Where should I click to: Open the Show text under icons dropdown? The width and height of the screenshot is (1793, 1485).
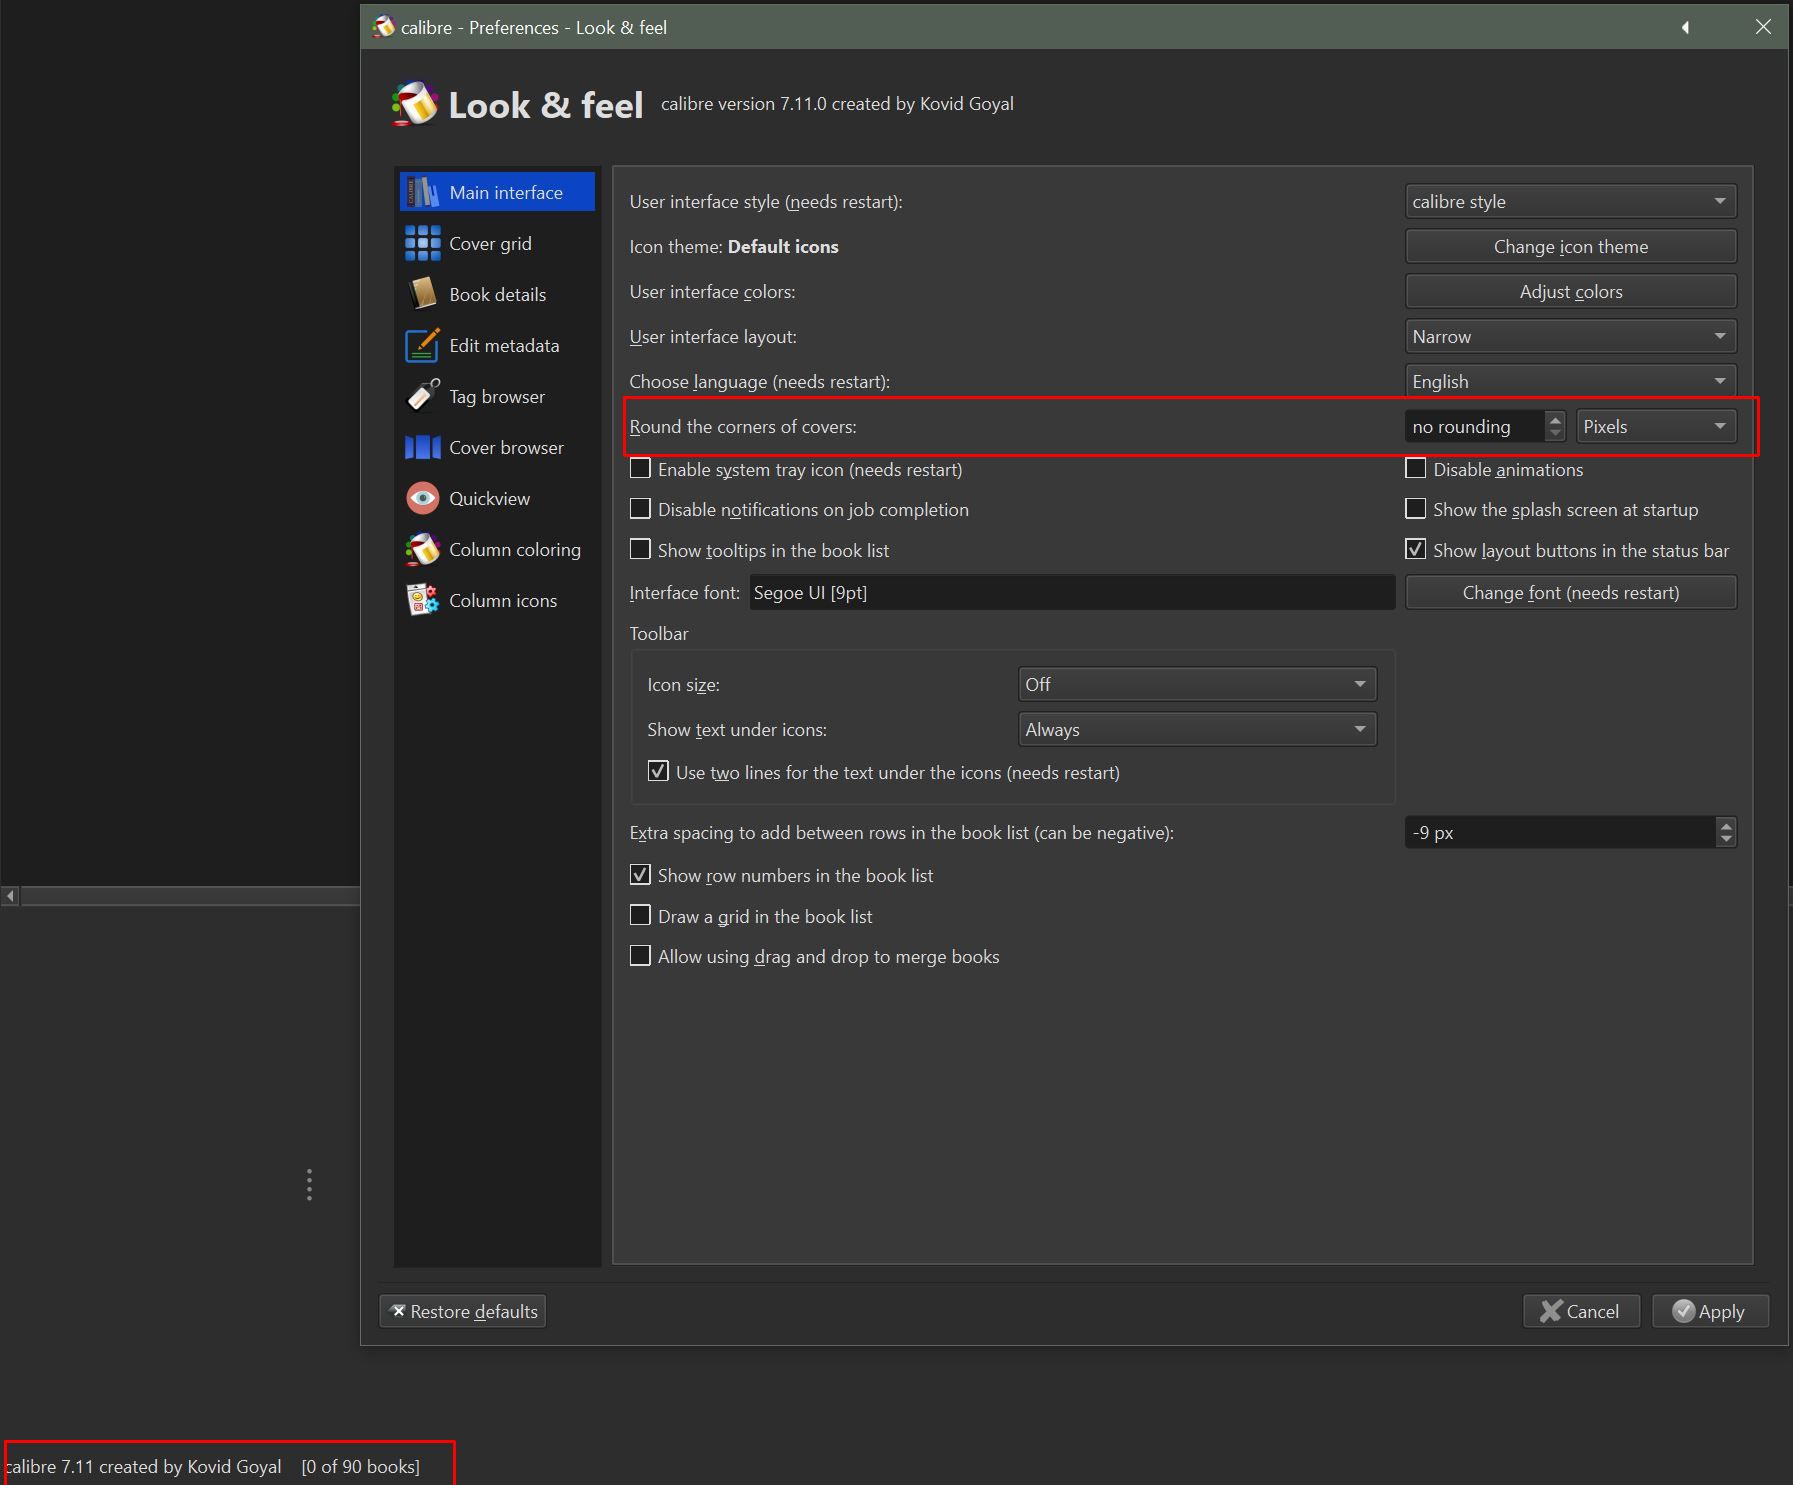1197,729
